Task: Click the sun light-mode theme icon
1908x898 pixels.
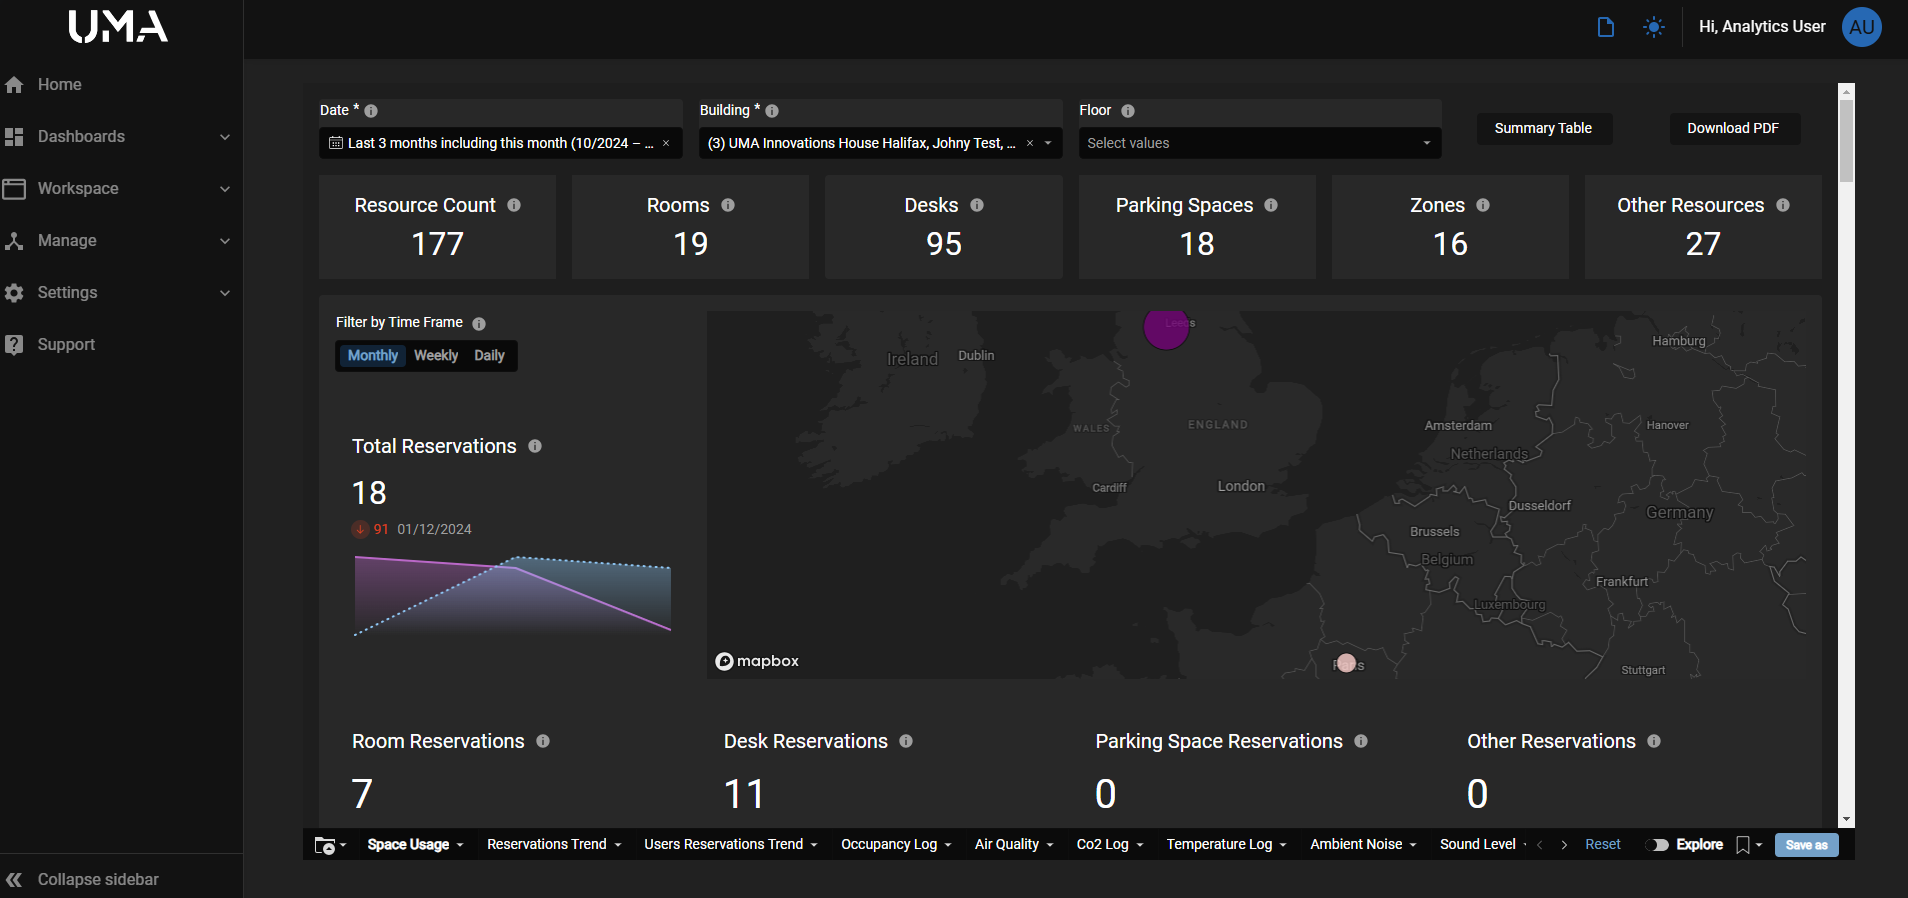Action: click(x=1654, y=27)
